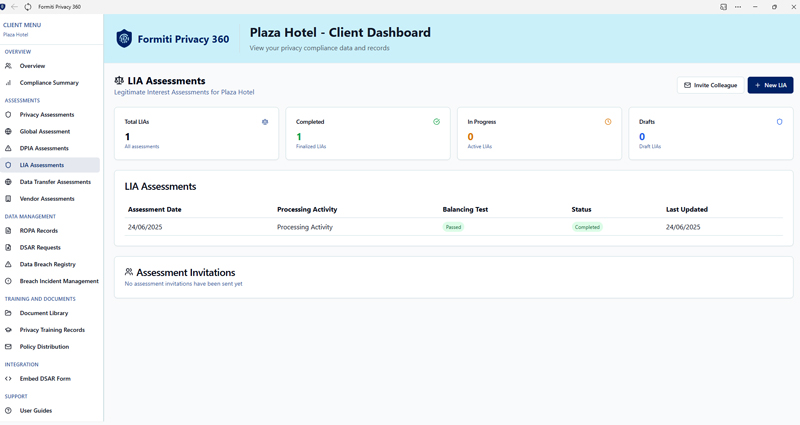Click the Passed balancing test badge

[454, 227]
